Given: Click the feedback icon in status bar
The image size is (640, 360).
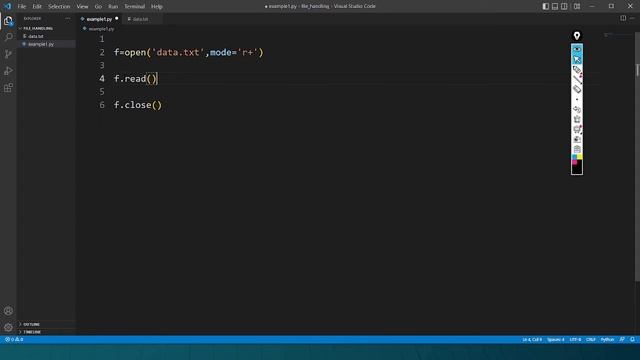Looking at the screenshot, I should point(622,340).
